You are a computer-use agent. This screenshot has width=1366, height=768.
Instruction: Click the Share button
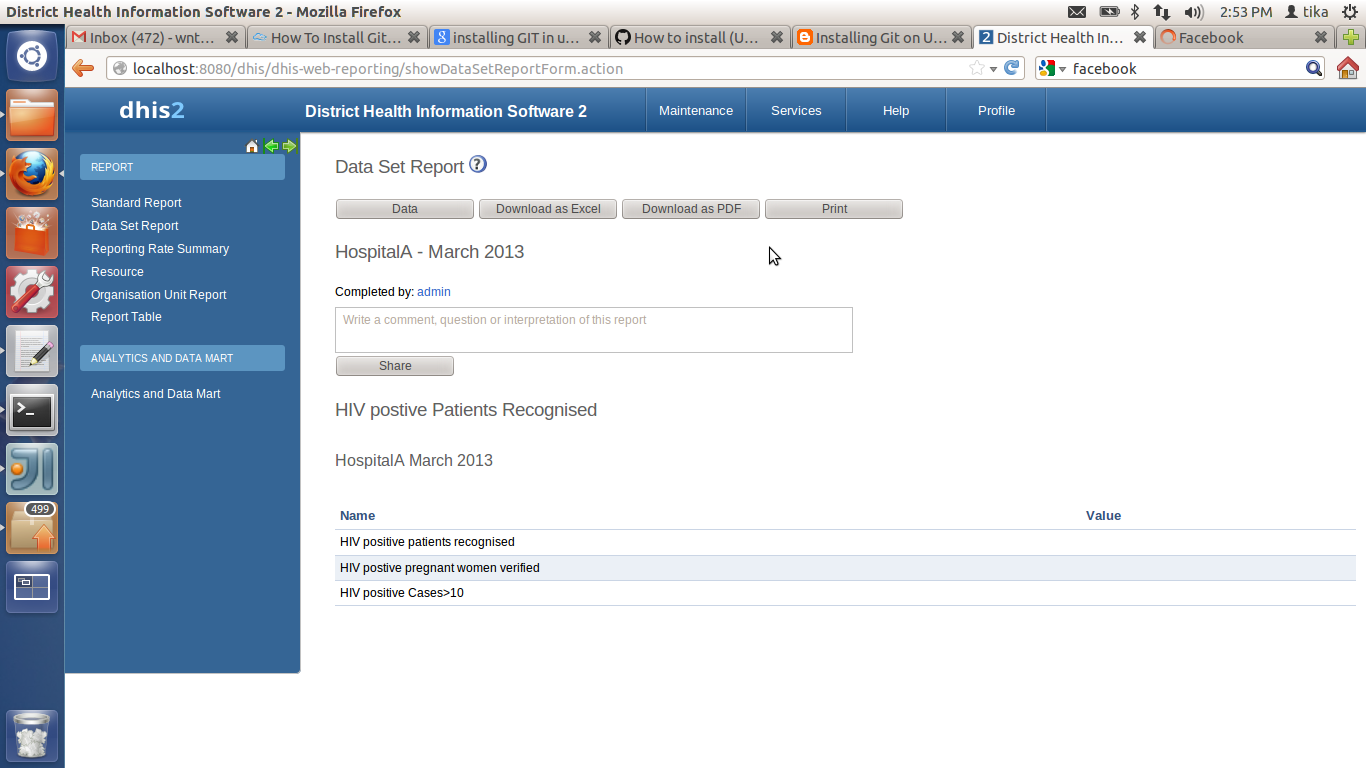(x=395, y=366)
